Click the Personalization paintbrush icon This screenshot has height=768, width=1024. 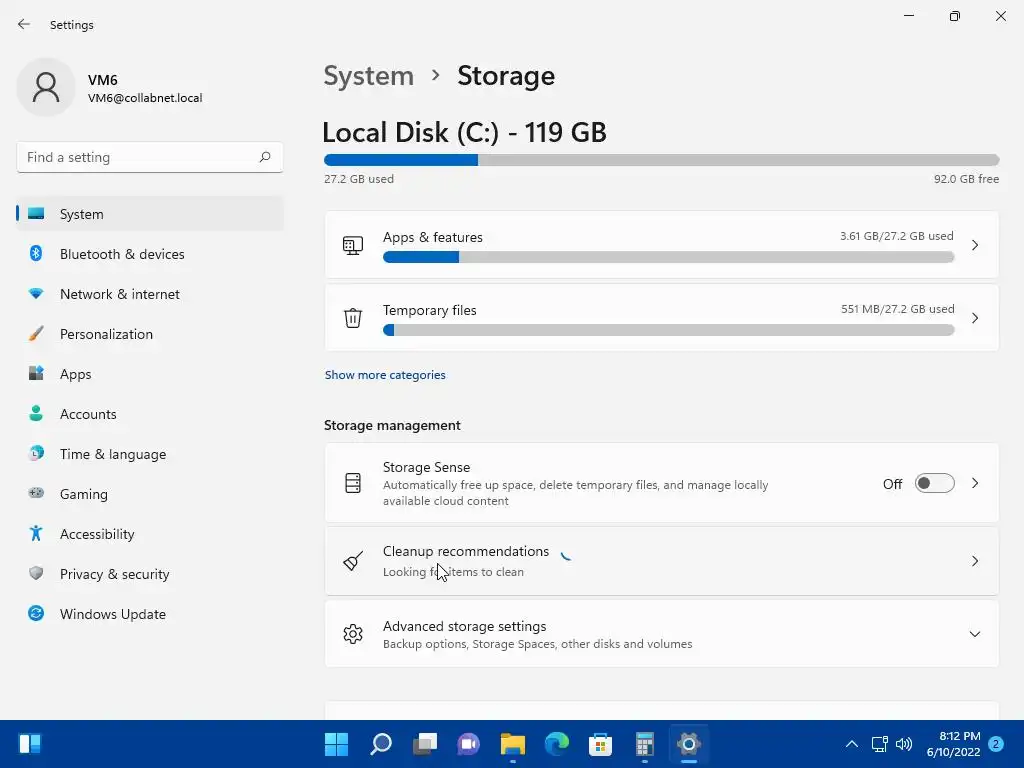pos(36,334)
